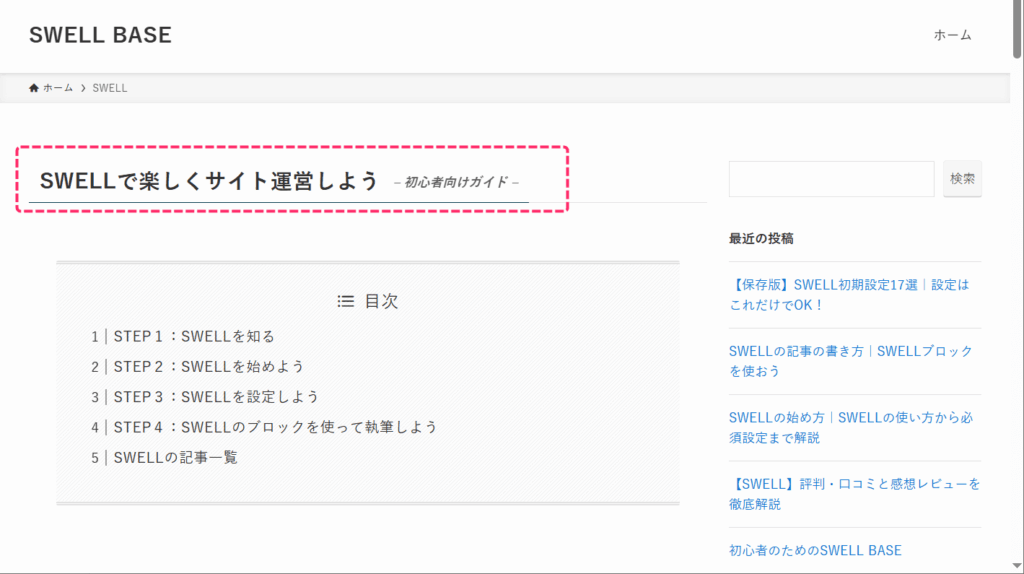Screen dimensions: 1024x574
Task: Click the 初心者向けガイド subtitle text
Action: tap(456, 182)
